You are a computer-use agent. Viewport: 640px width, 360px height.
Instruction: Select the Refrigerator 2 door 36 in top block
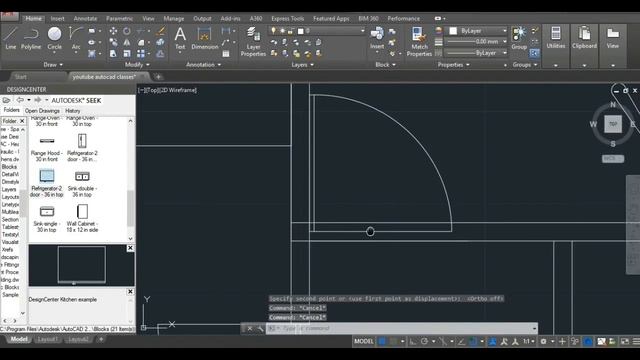click(x=47, y=183)
